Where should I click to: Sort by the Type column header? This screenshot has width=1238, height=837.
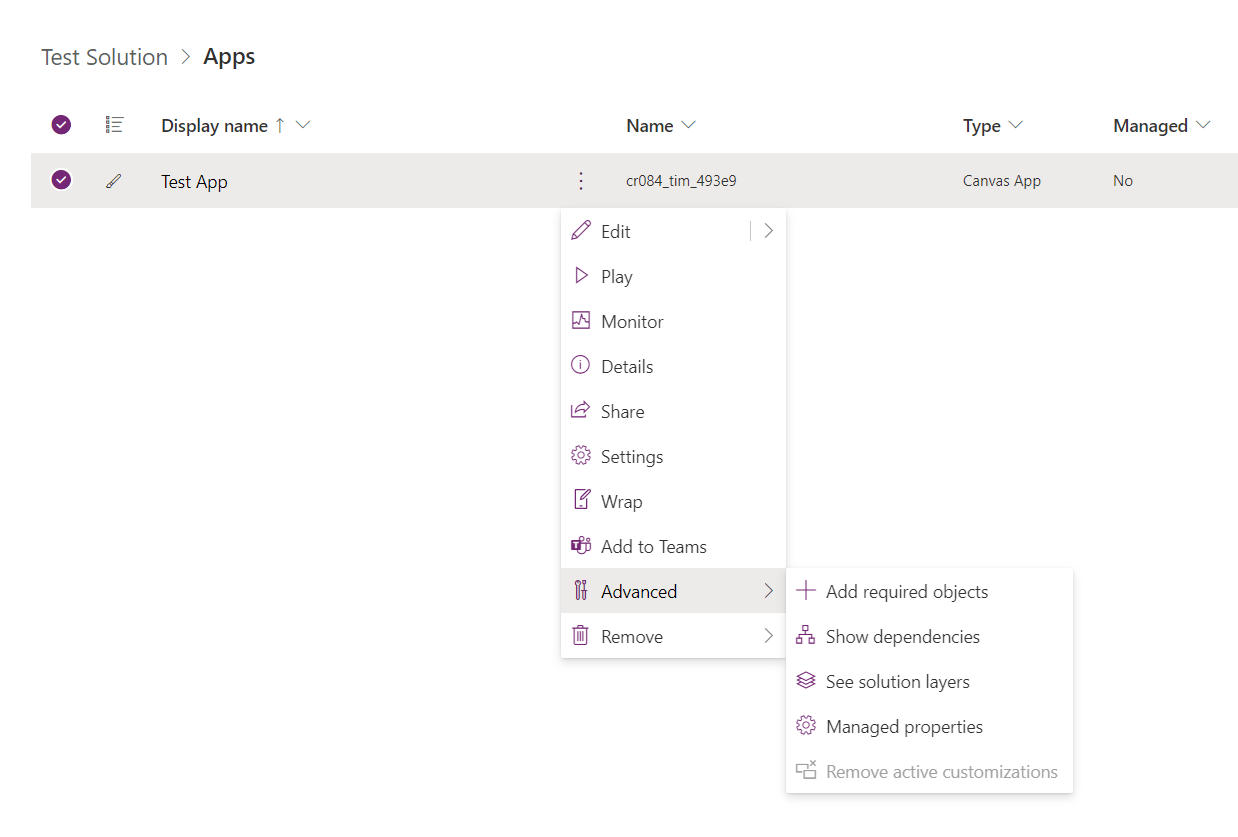pos(982,126)
